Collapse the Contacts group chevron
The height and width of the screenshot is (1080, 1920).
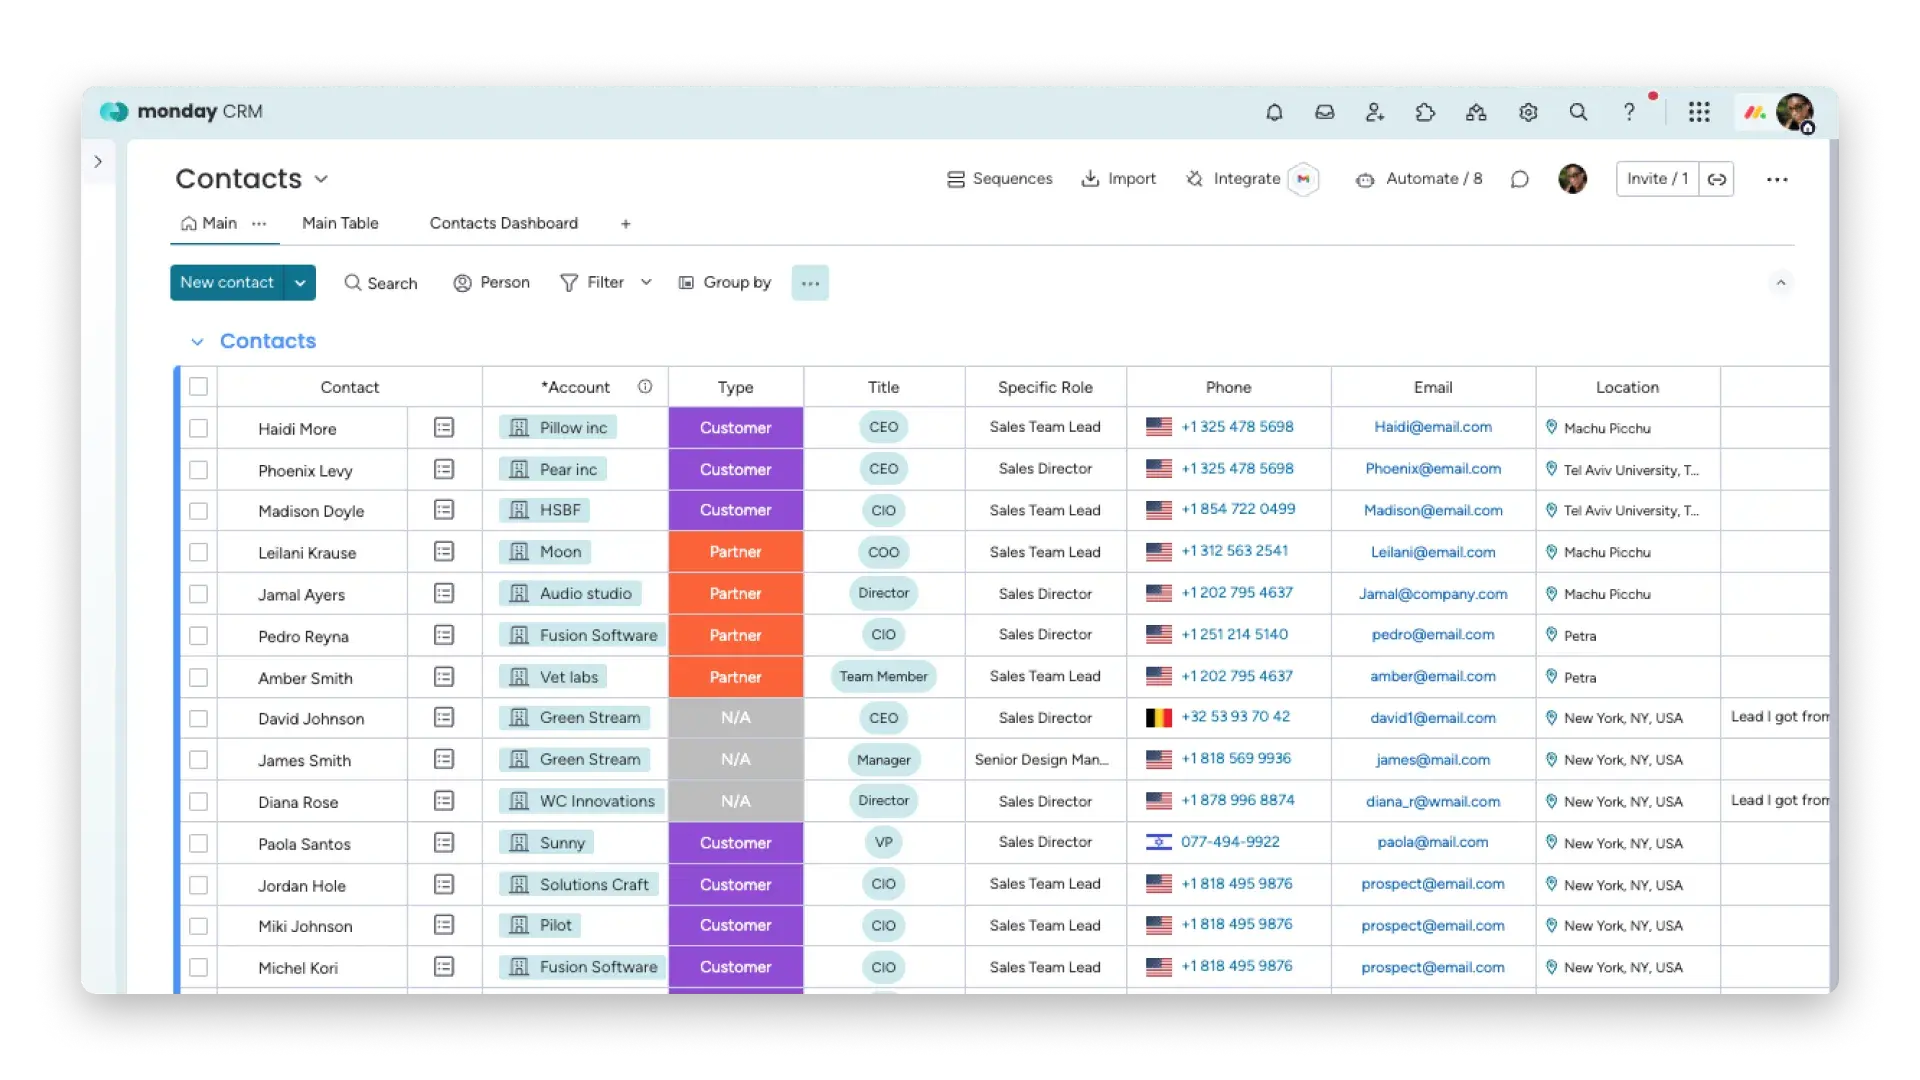point(196,341)
